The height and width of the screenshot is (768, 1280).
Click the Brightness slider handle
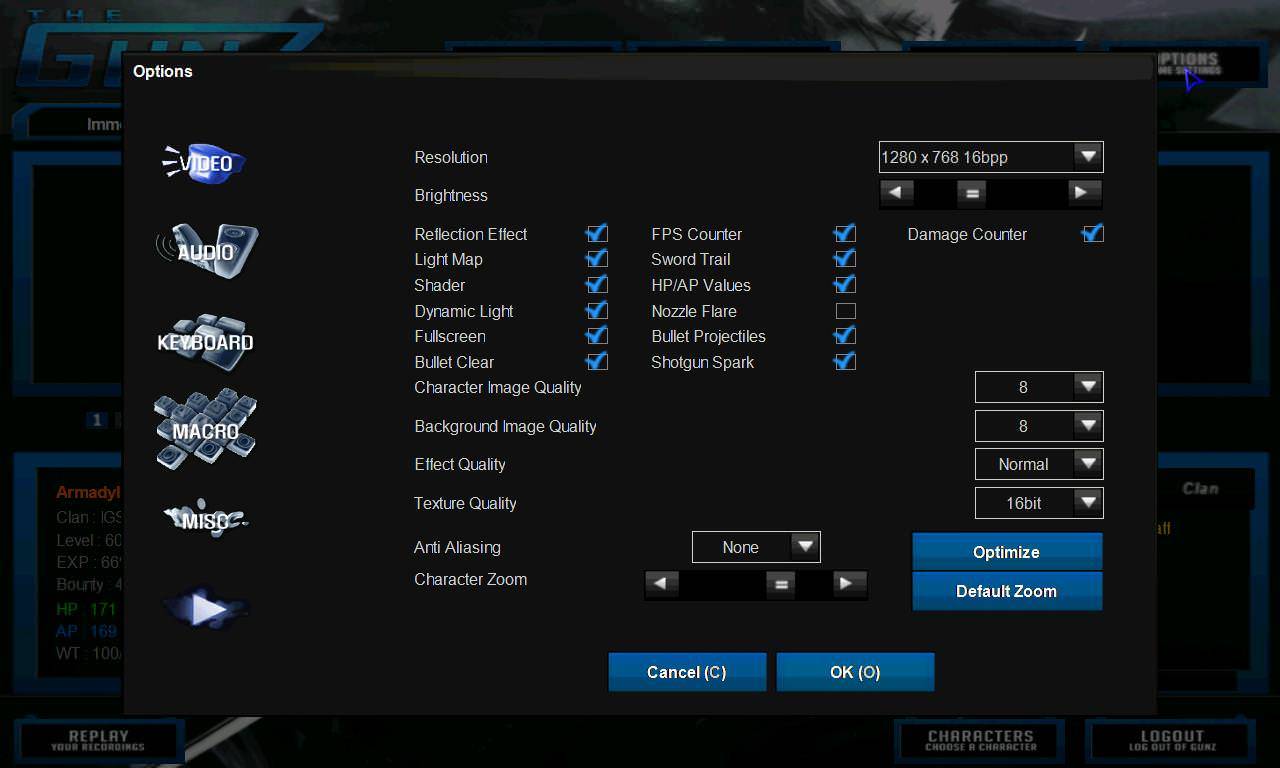coord(972,193)
